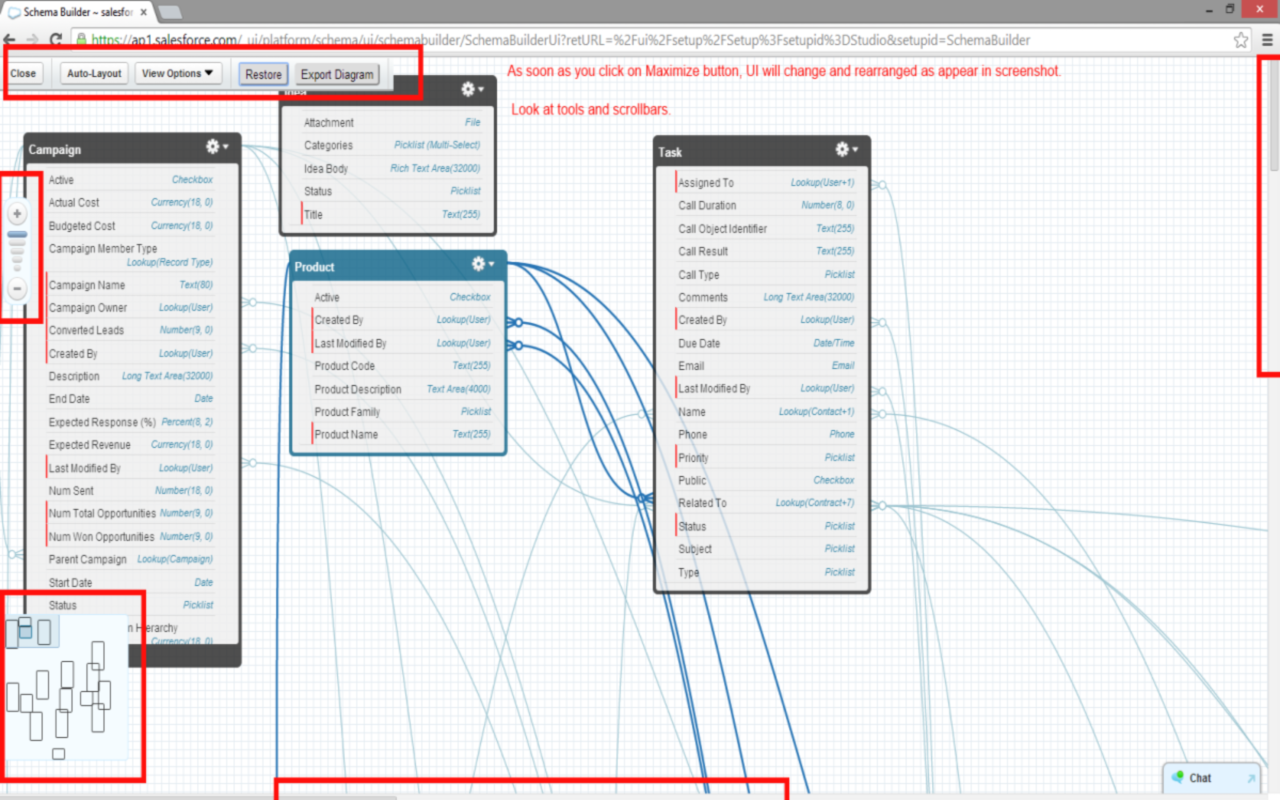Select Actual Cost field in Campaign

[x=131, y=202]
